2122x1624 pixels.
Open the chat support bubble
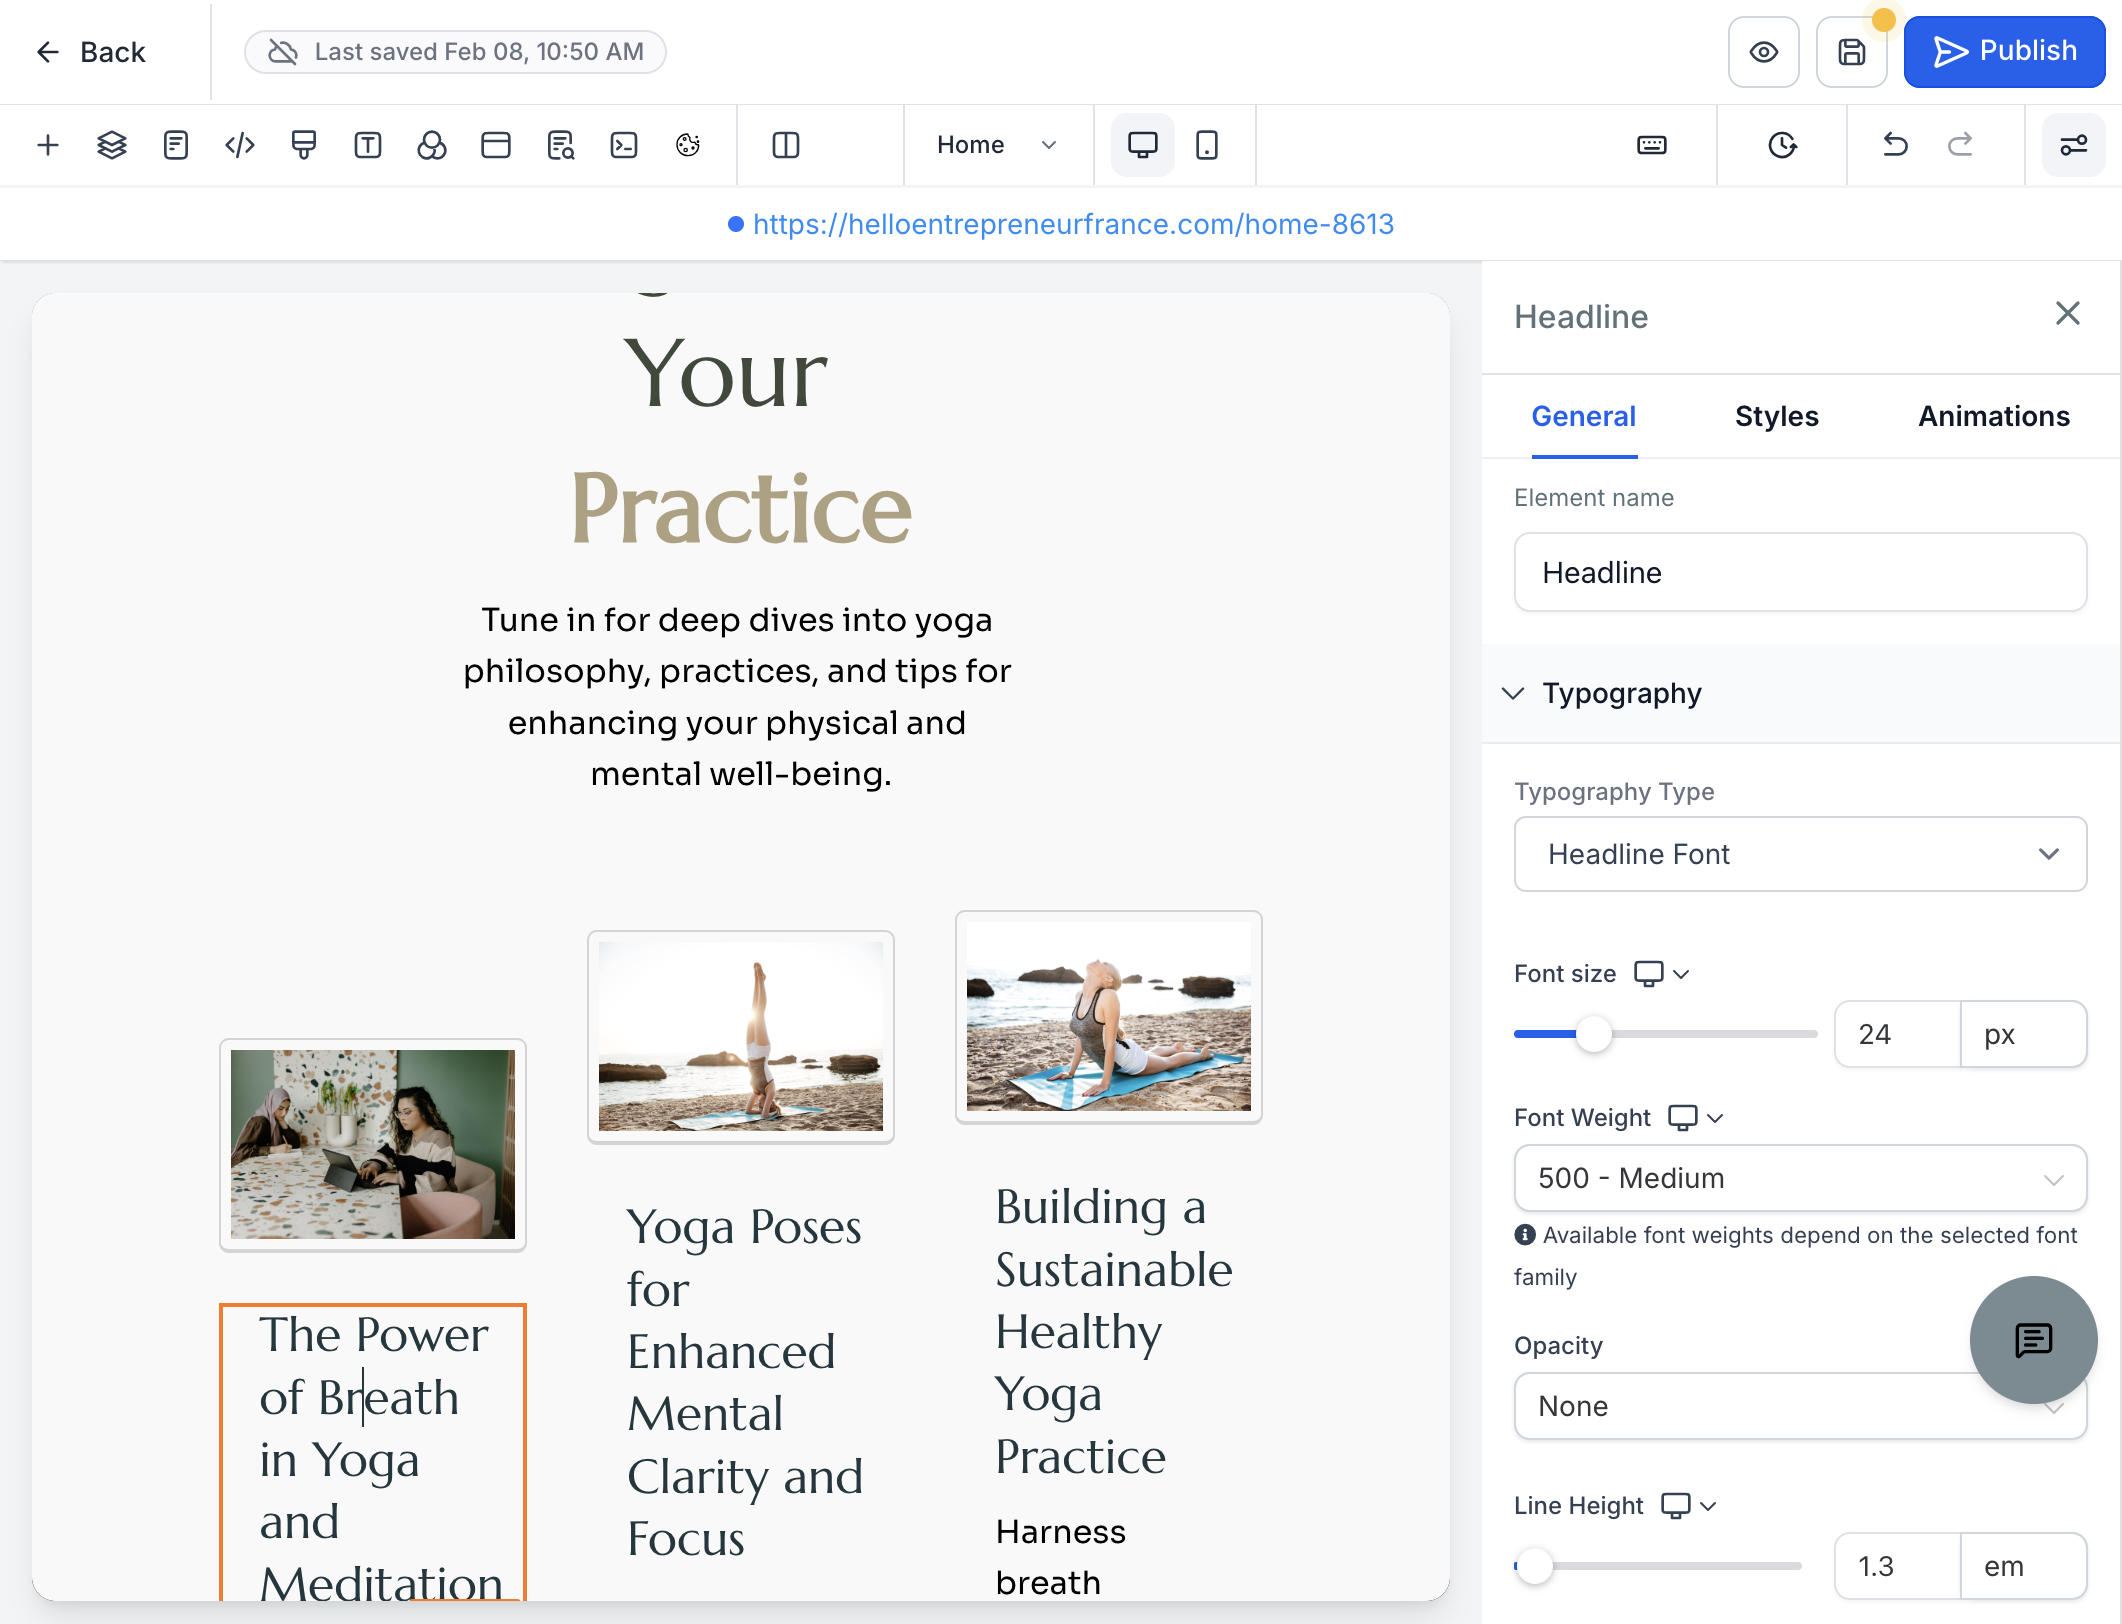pos(2033,1339)
